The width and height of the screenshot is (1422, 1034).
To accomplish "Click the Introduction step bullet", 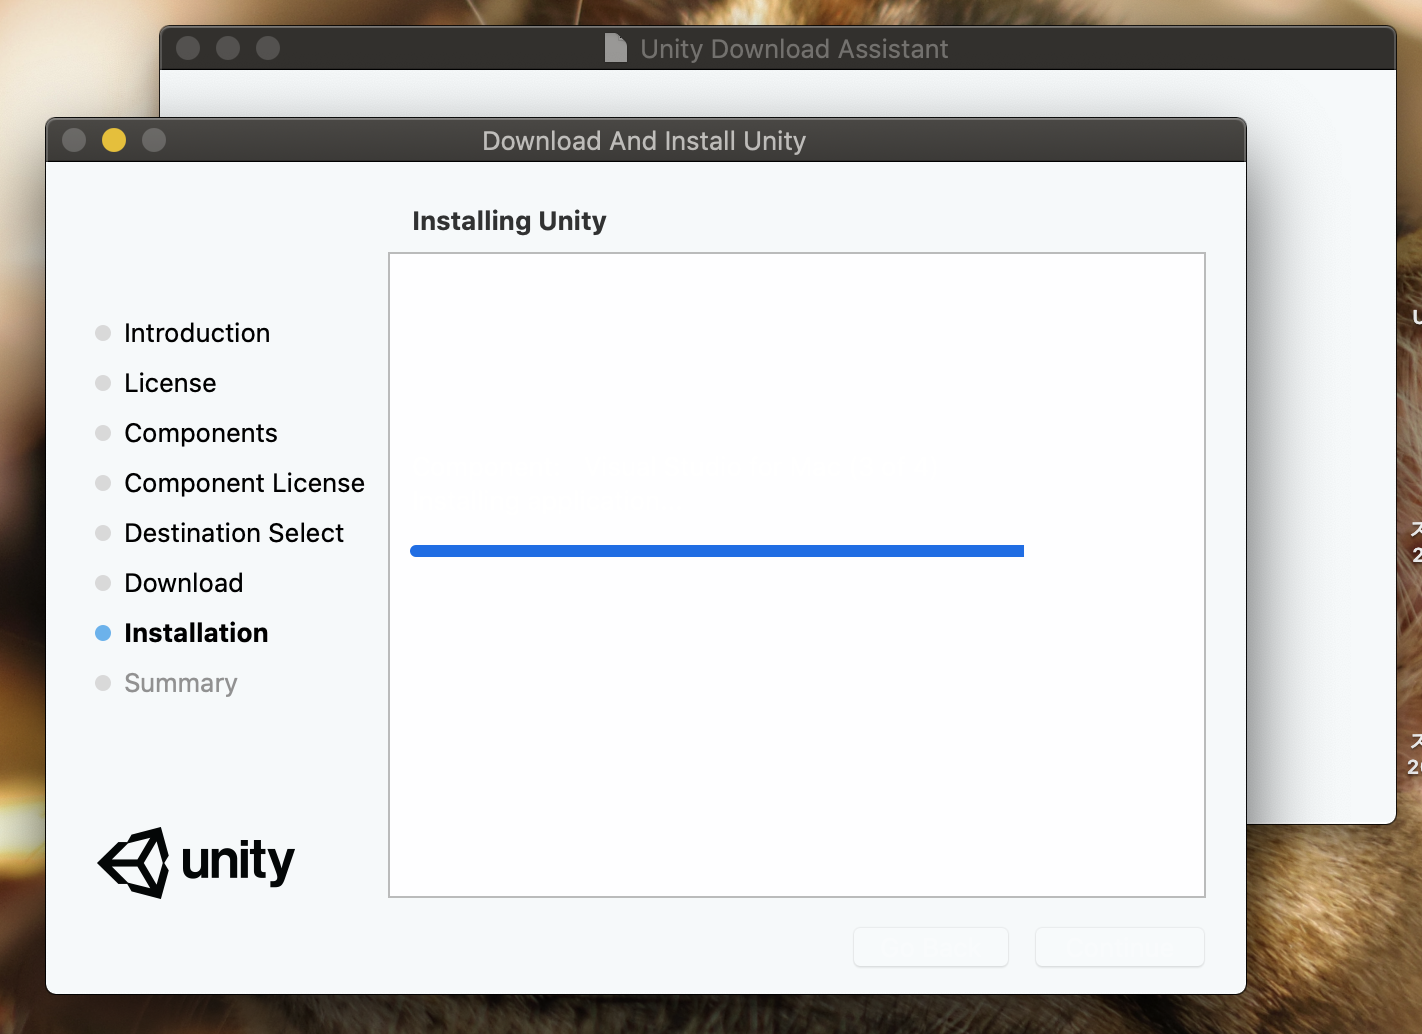I will coord(103,333).
